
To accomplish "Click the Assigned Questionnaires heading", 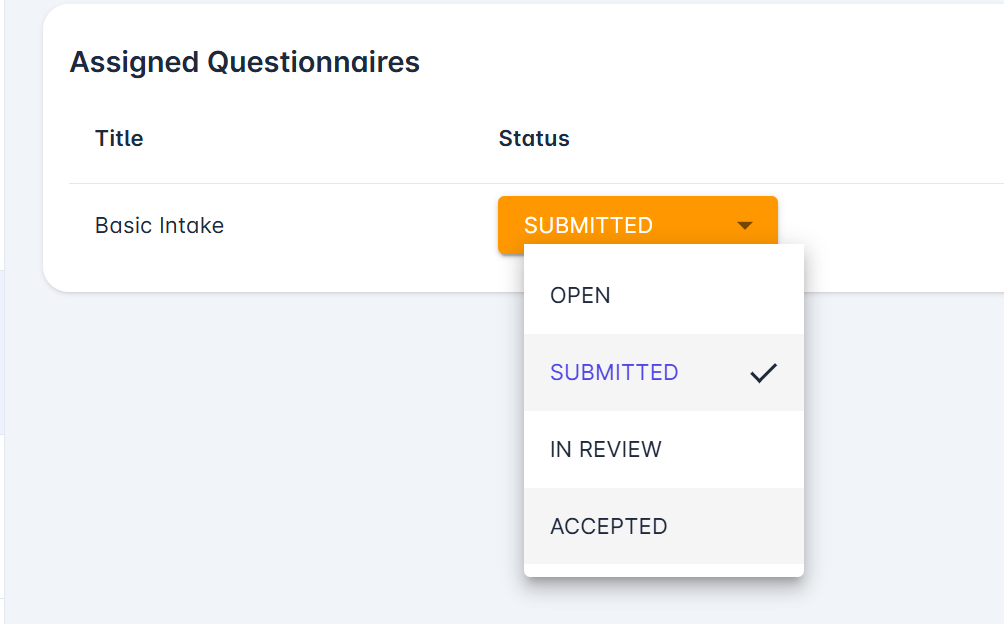I will pos(244,62).
